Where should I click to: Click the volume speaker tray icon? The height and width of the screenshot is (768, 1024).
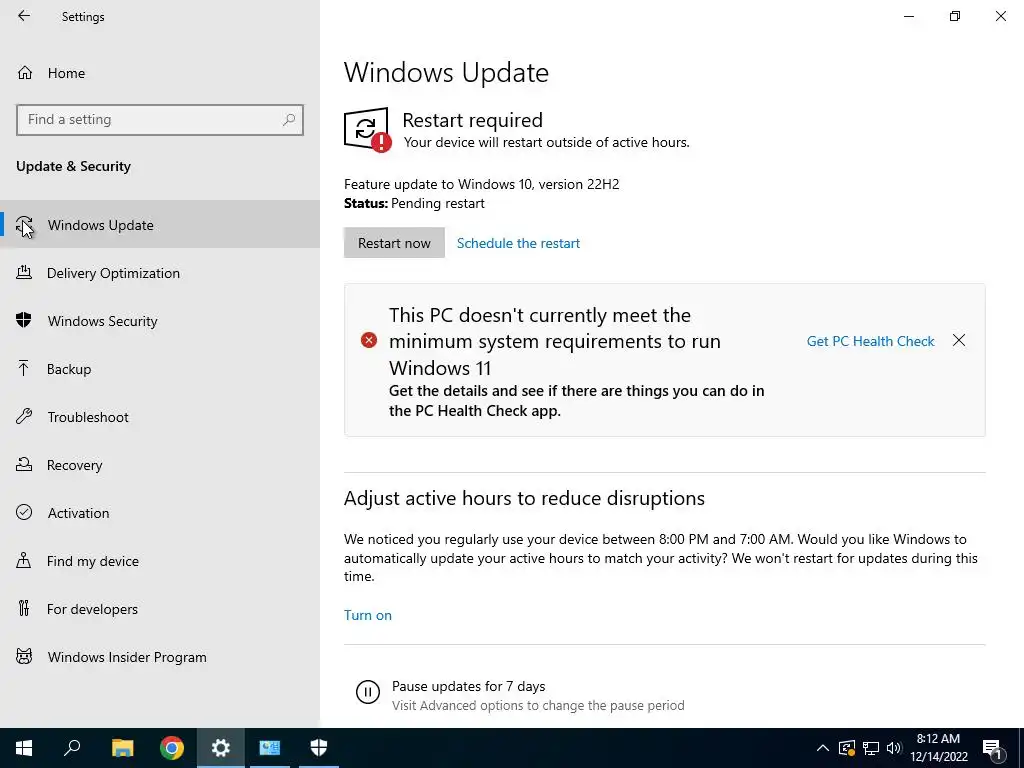point(893,748)
